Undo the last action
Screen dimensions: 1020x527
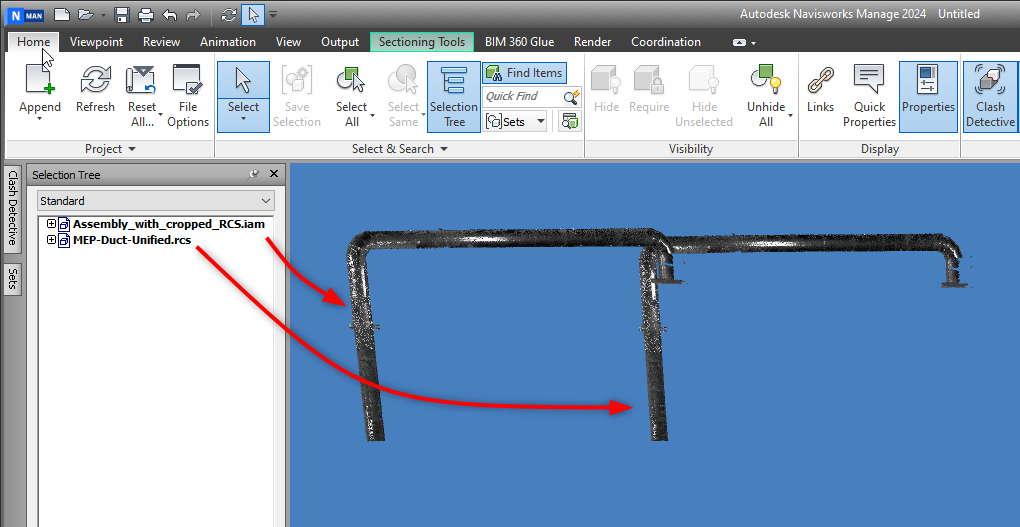(169, 14)
